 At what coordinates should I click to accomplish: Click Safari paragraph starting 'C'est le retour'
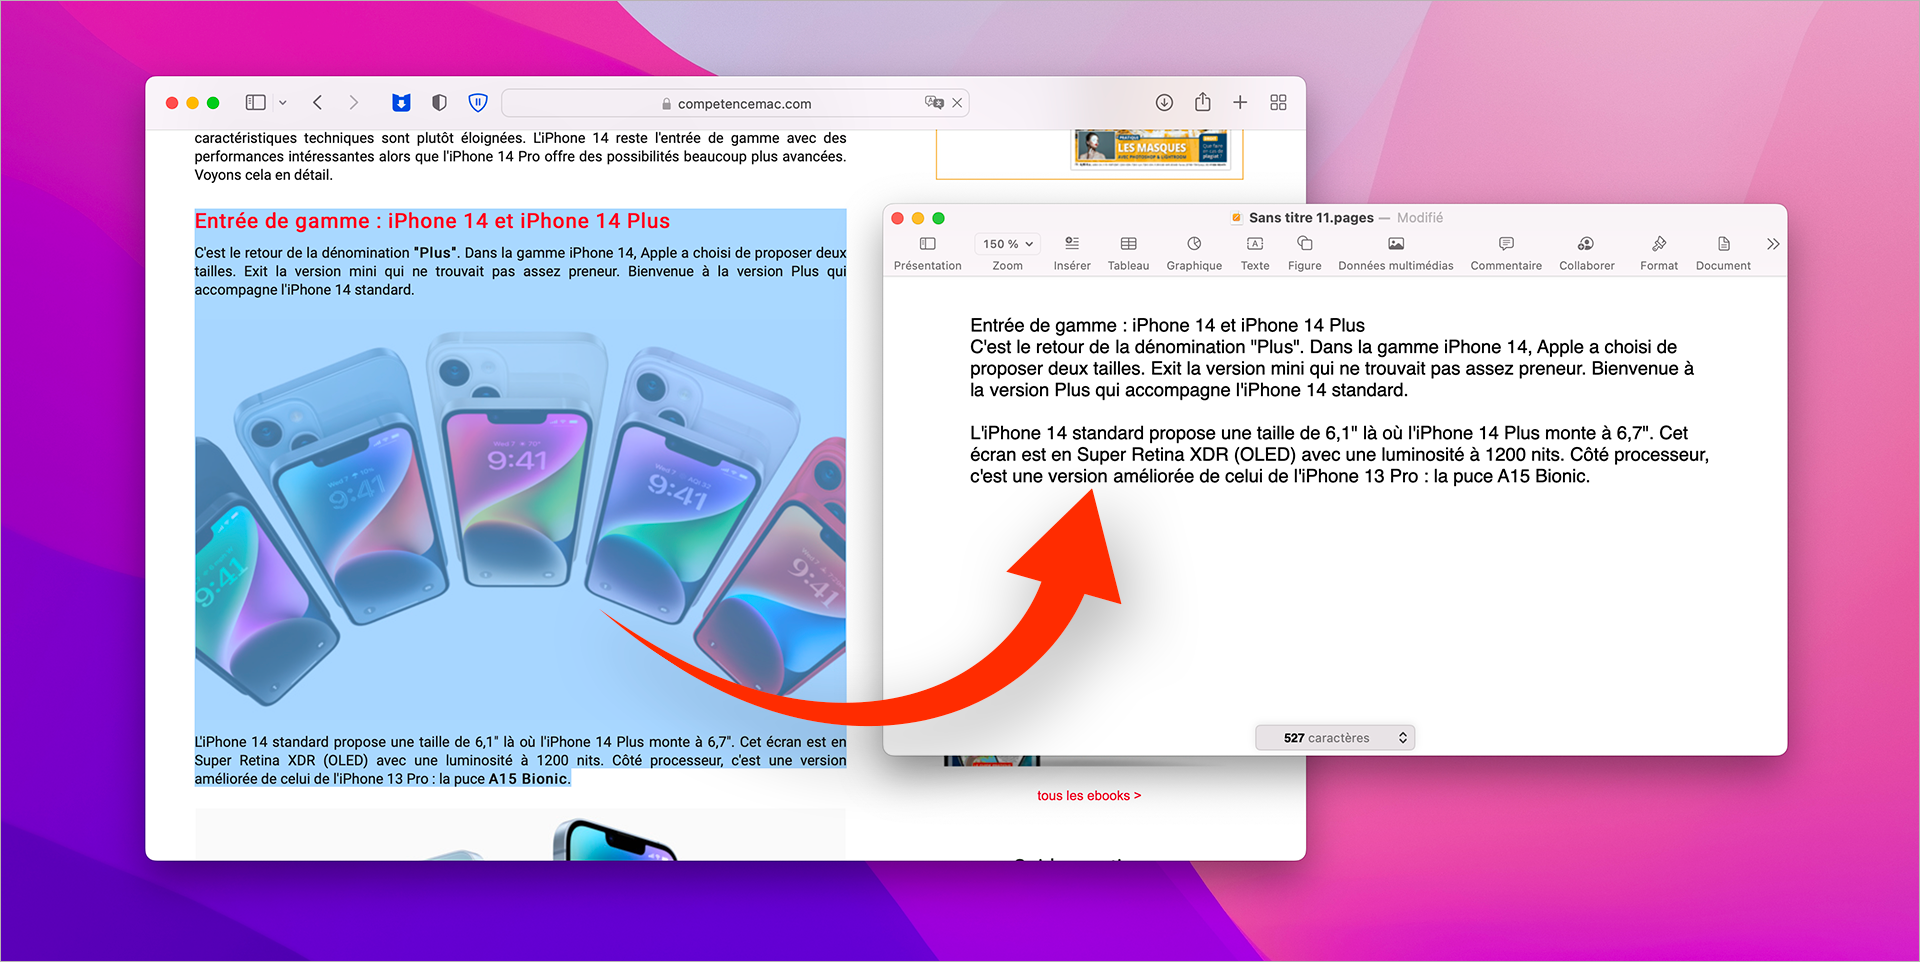(x=520, y=271)
